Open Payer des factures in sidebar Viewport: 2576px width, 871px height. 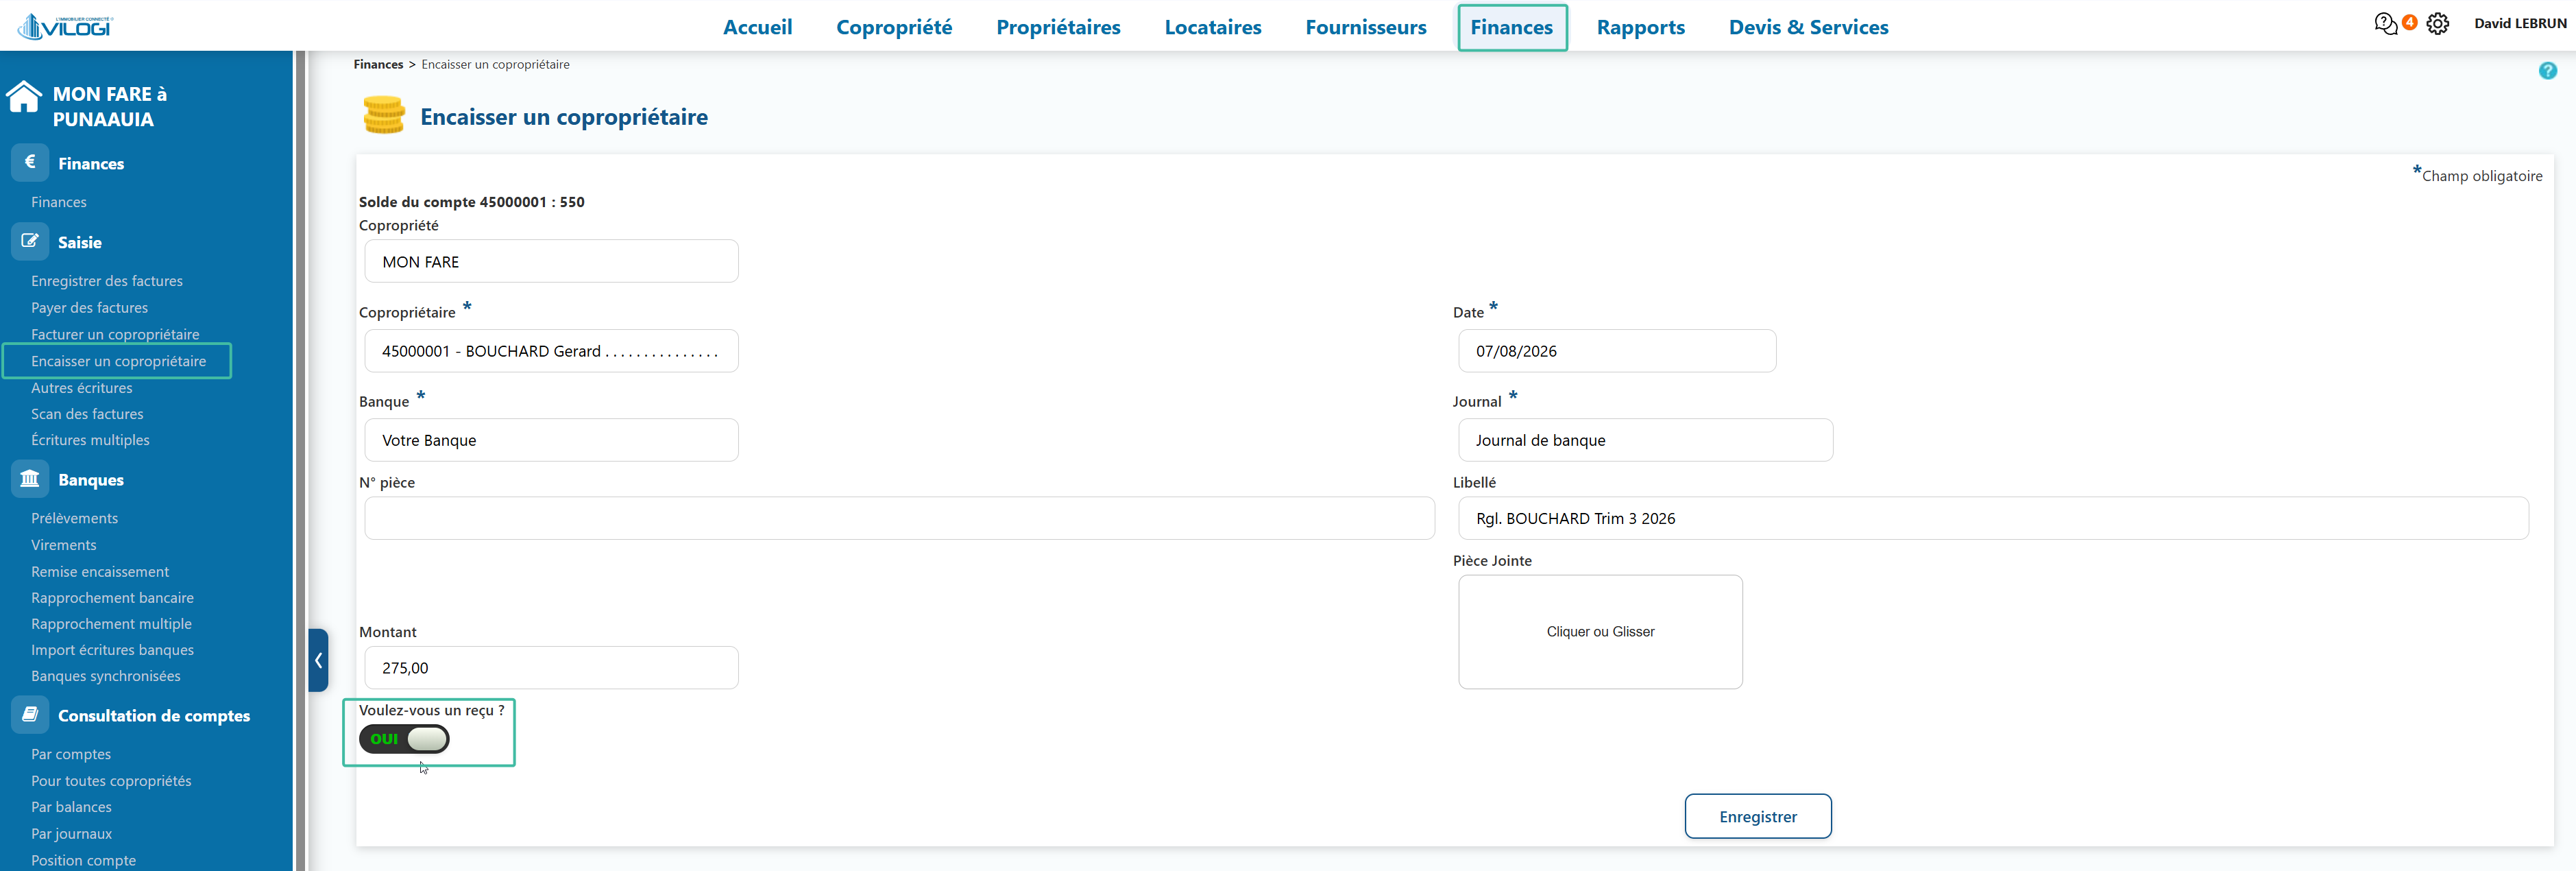coord(89,308)
